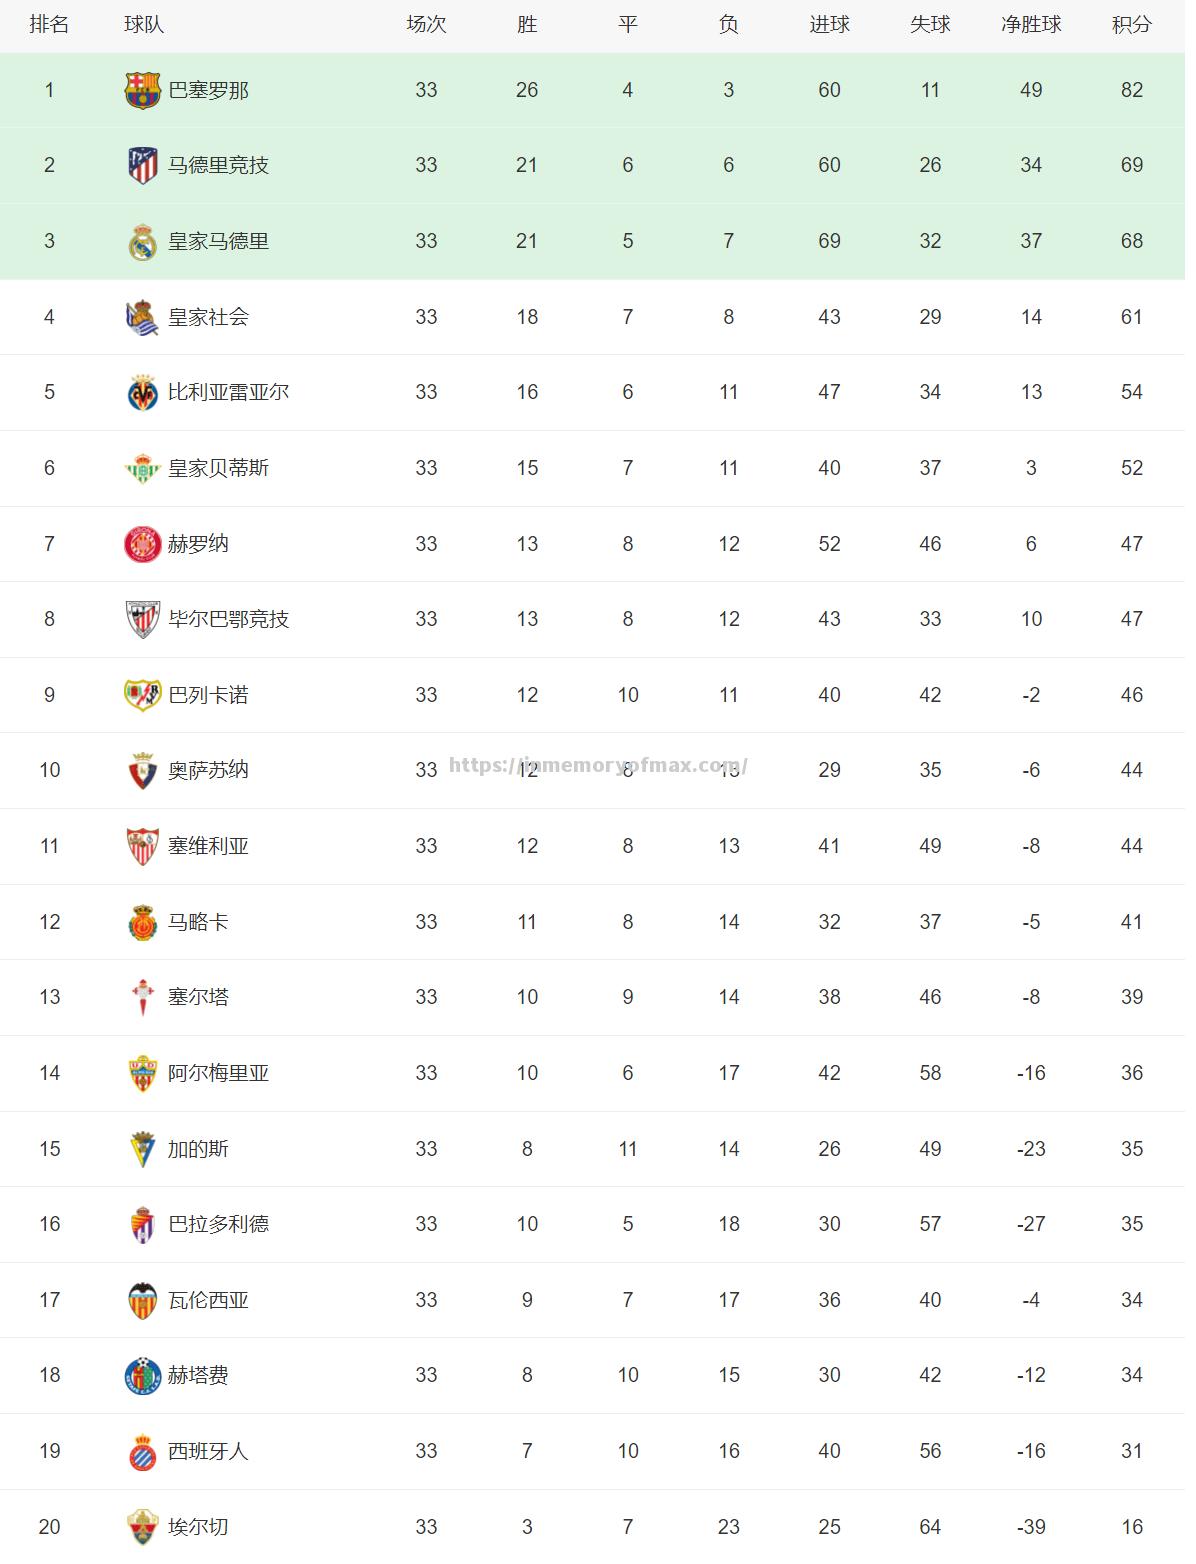Click the Atlético Madrid crest icon
This screenshot has width=1196, height=1564.
coord(143,165)
